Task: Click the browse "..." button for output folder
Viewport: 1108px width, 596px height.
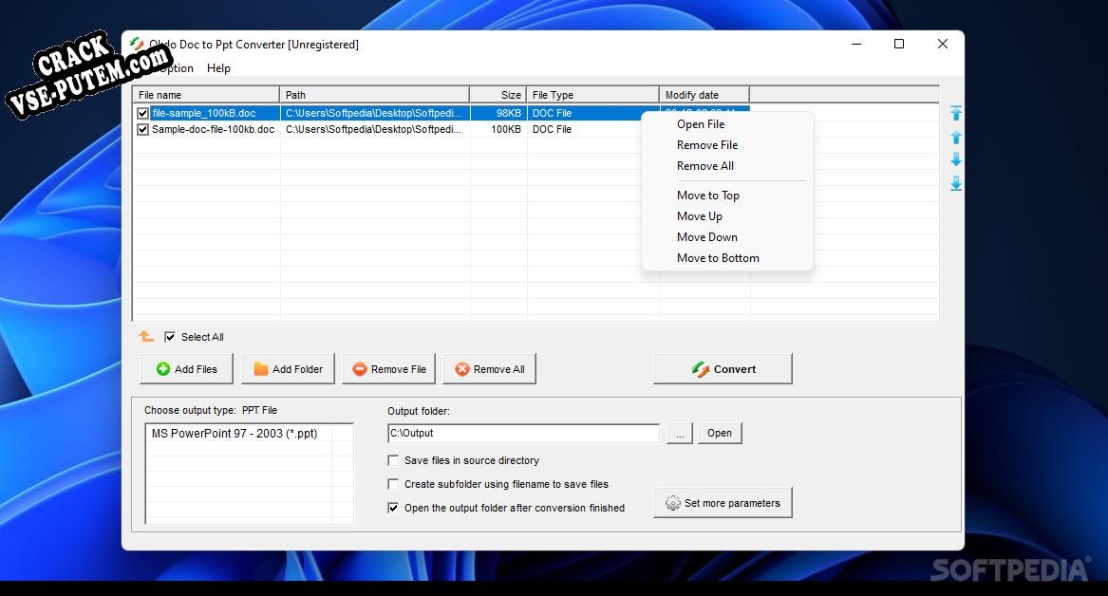Action: pyautogui.click(x=678, y=432)
